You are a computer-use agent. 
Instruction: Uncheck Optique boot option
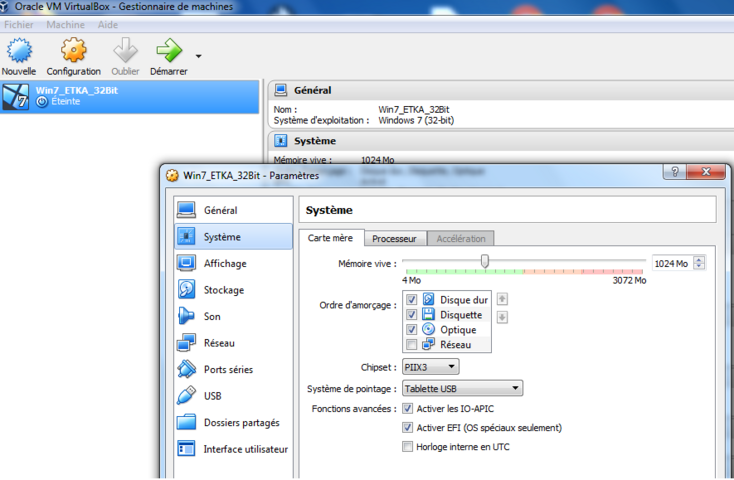tap(411, 330)
